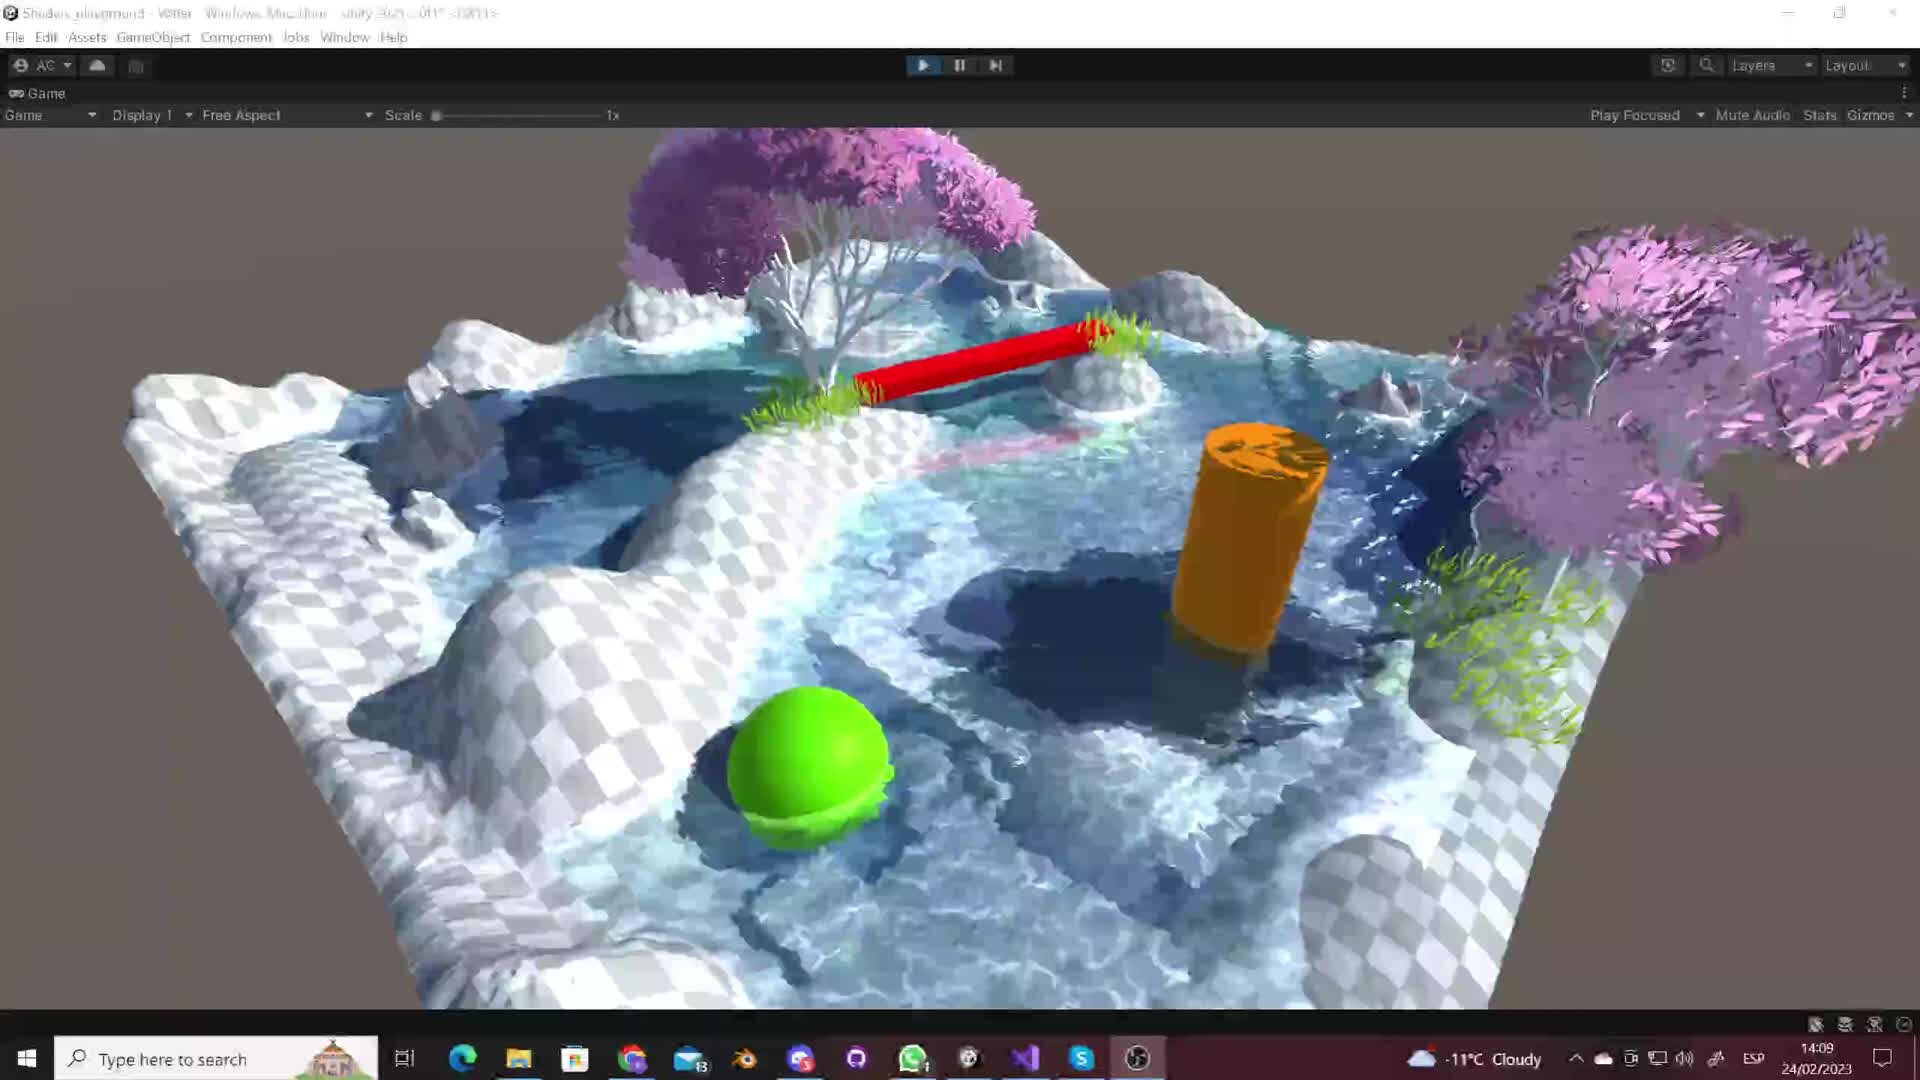Open the Jobs menu
Screen dimensions: 1920x1080
(296, 37)
